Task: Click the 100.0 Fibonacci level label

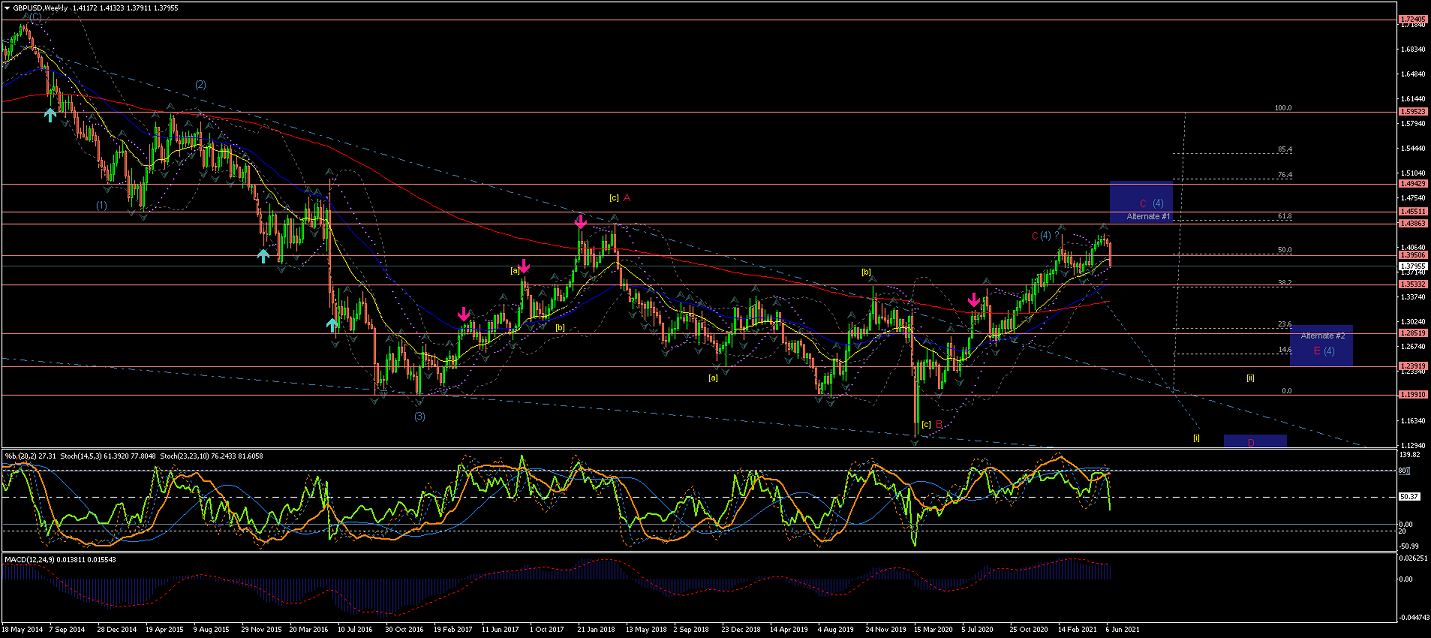Action: 1283,108
